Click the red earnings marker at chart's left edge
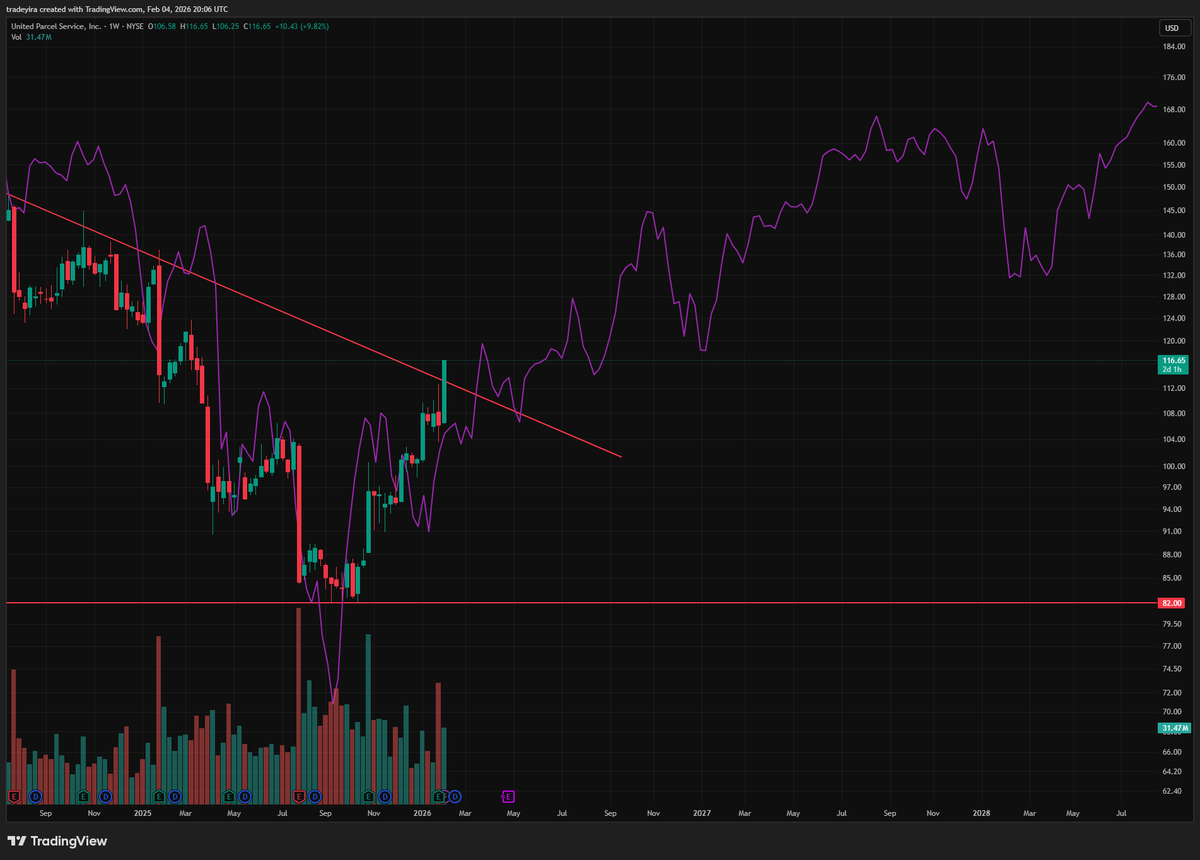1200x860 pixels. [x=14, y=796]
